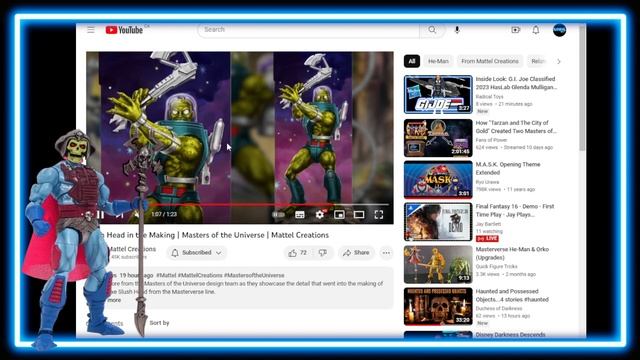Pause the playing video
Screen dimensions: 640x360
point(100,214)
